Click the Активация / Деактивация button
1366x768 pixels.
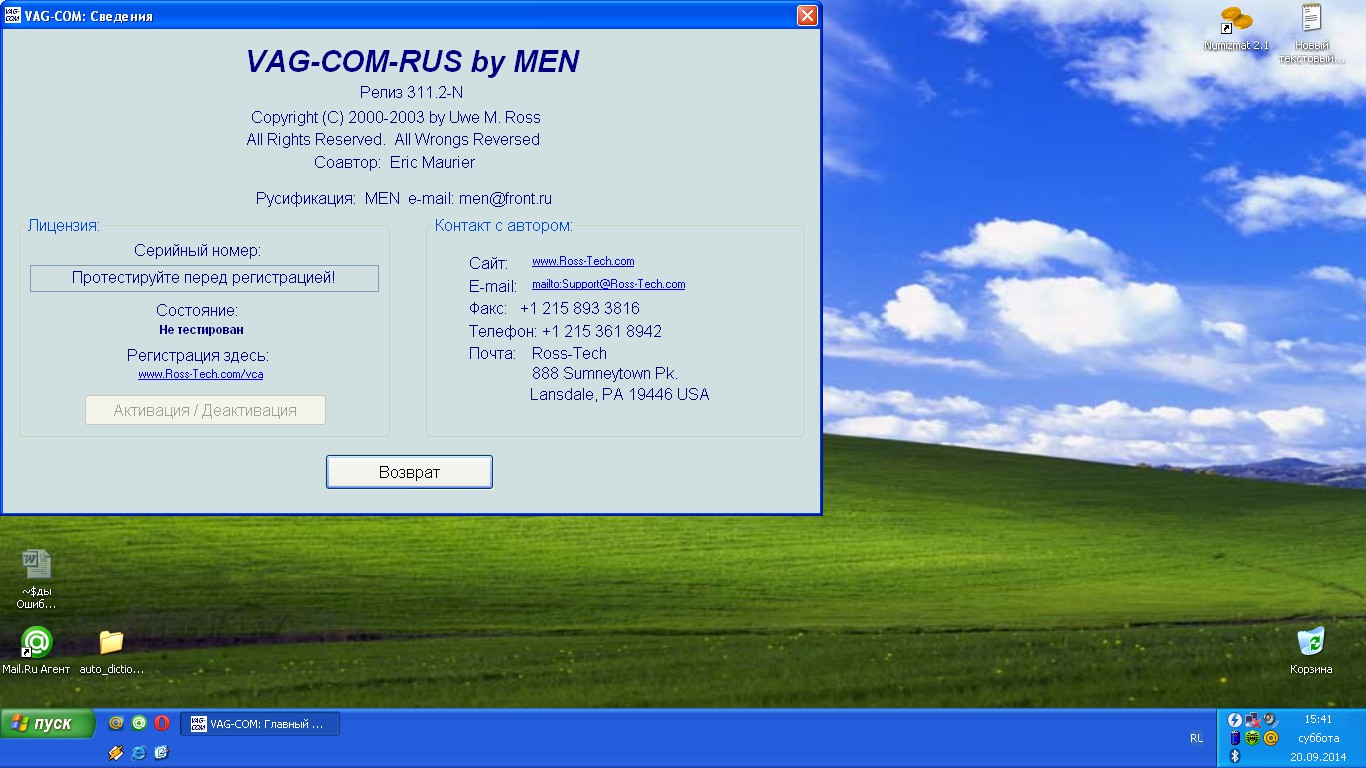[205, 410]
